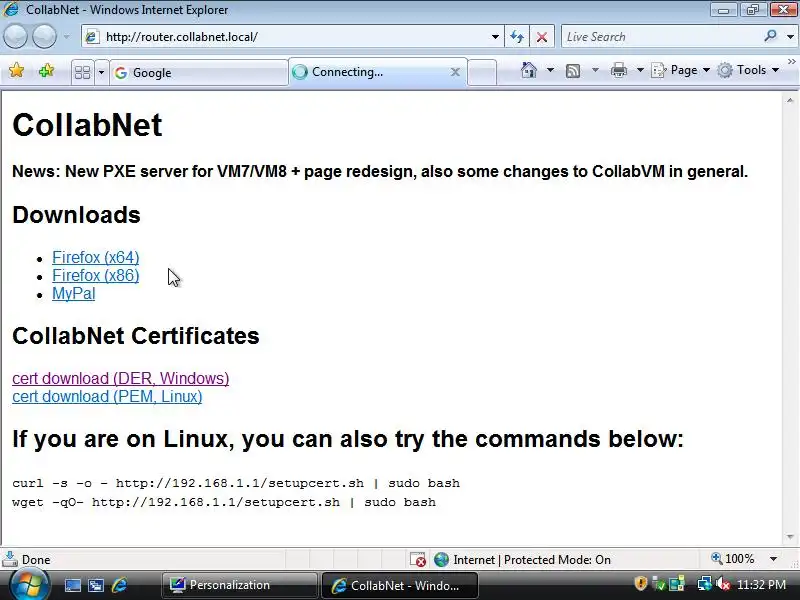Open the Recent Pages arrow beside Forward

(x=66, y=37)
